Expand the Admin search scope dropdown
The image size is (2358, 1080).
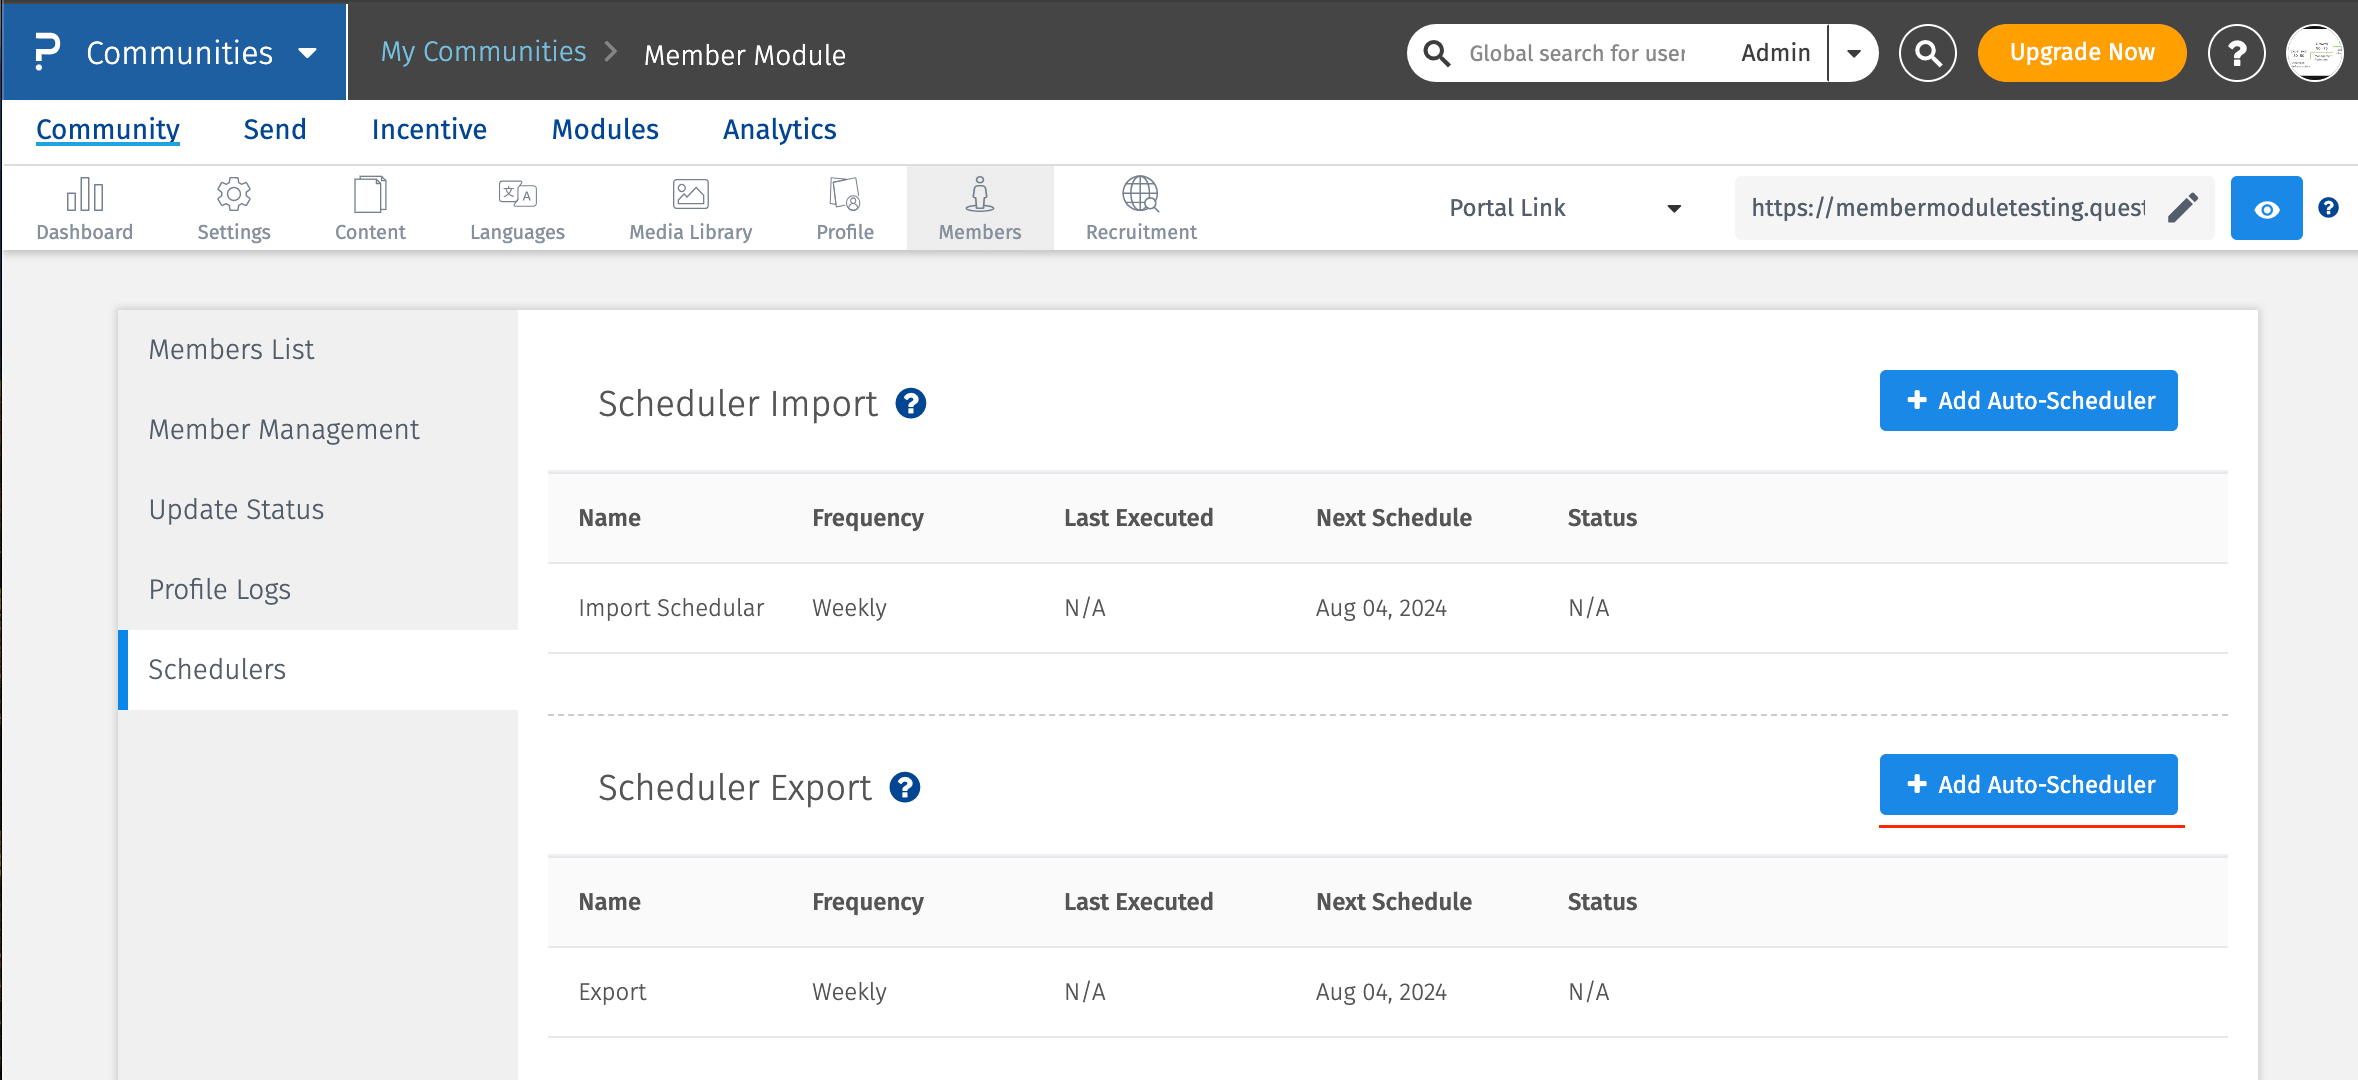1853,53
